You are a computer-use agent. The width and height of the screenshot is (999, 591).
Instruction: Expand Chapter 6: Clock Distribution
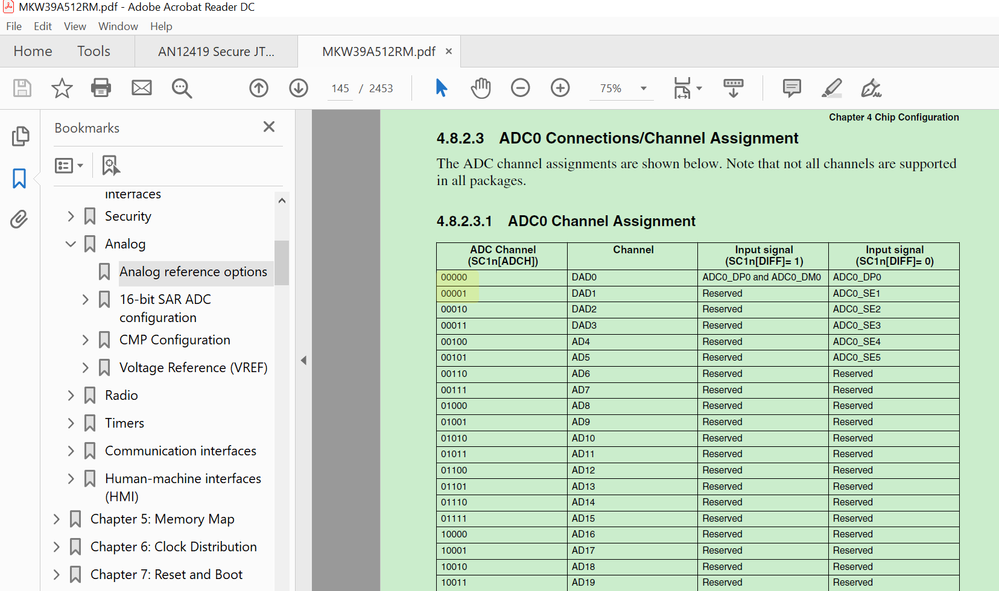[56, 546]
